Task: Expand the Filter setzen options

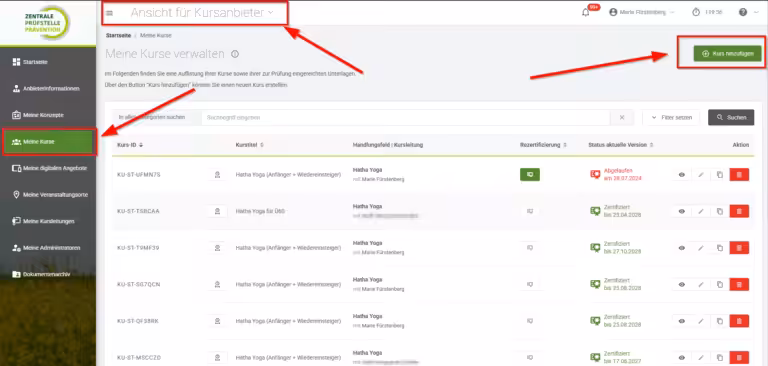Action: 671,118
